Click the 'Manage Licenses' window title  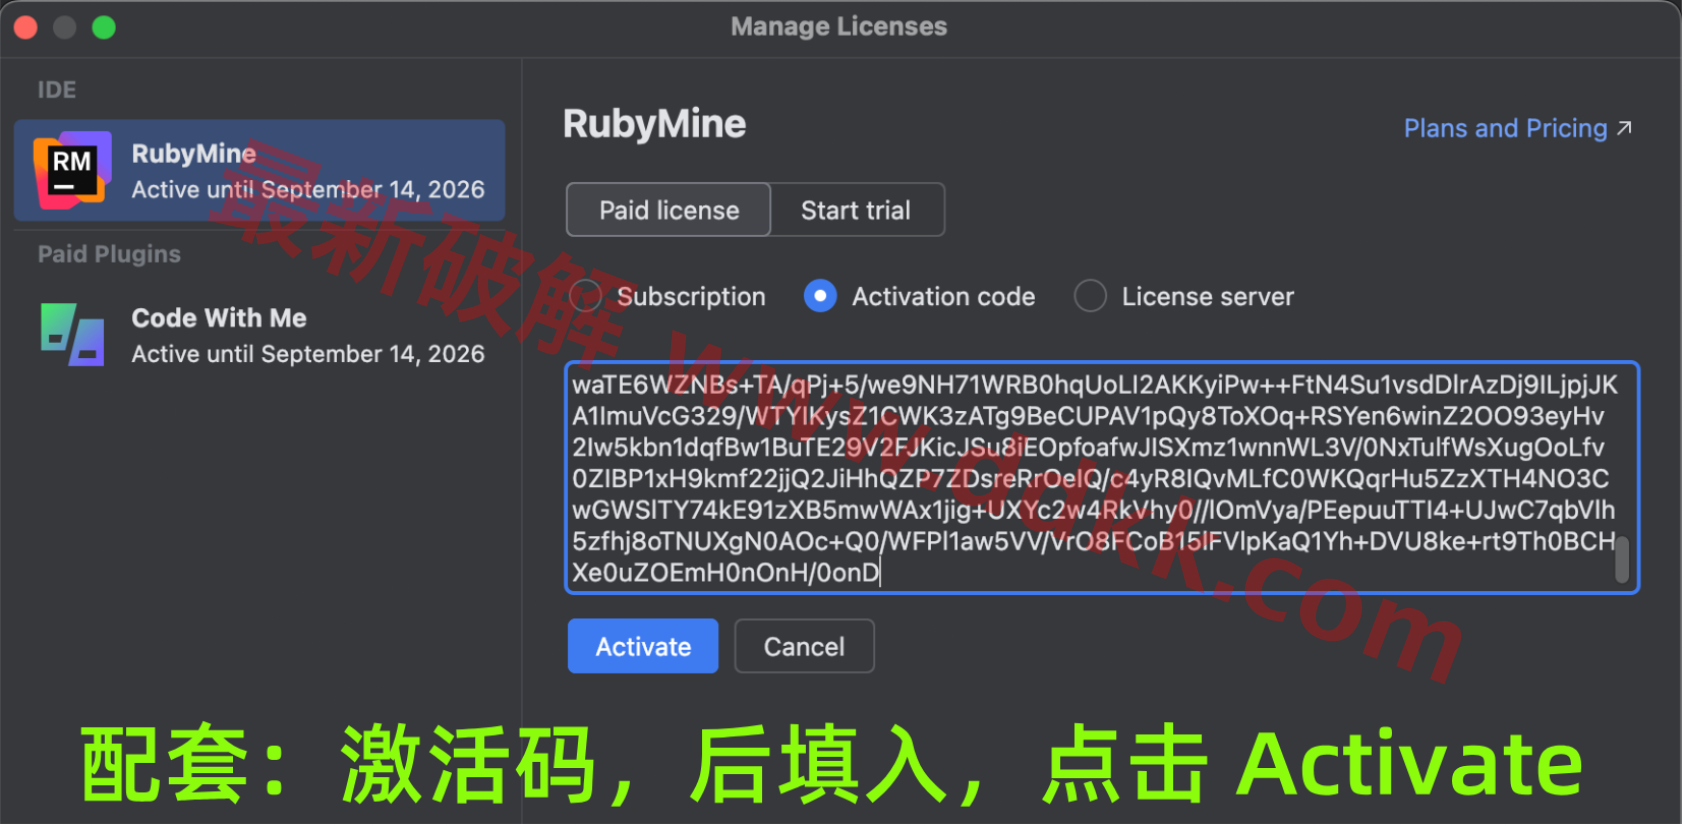coord(838,27)
